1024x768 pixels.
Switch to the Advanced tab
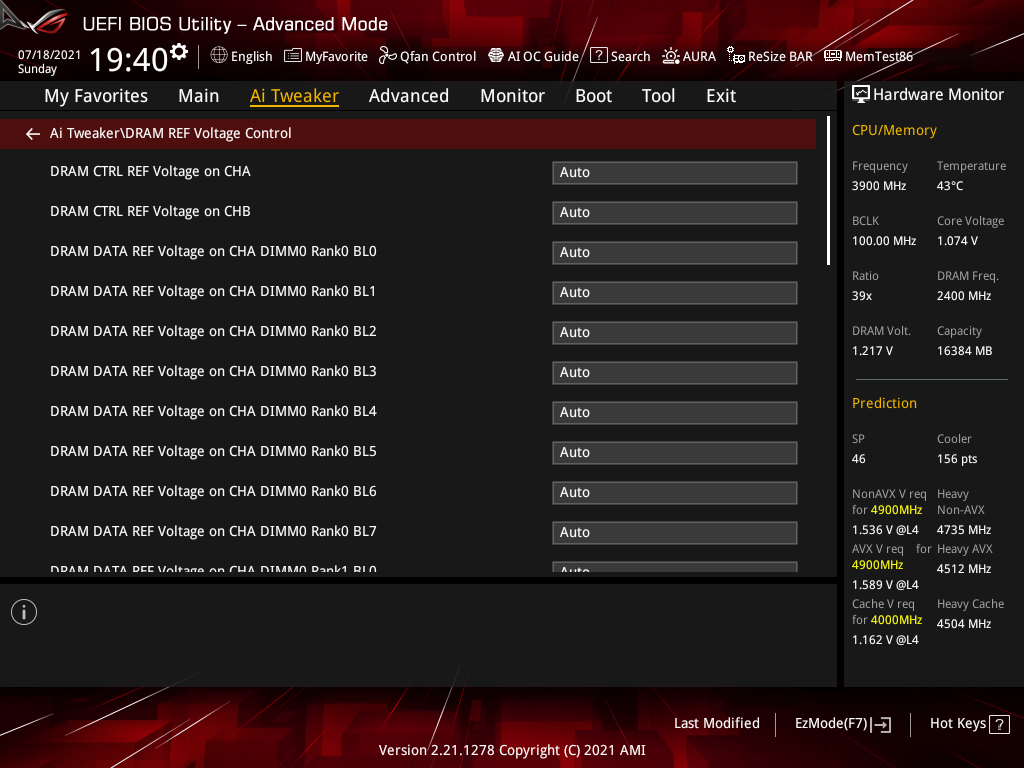(409, 95)
